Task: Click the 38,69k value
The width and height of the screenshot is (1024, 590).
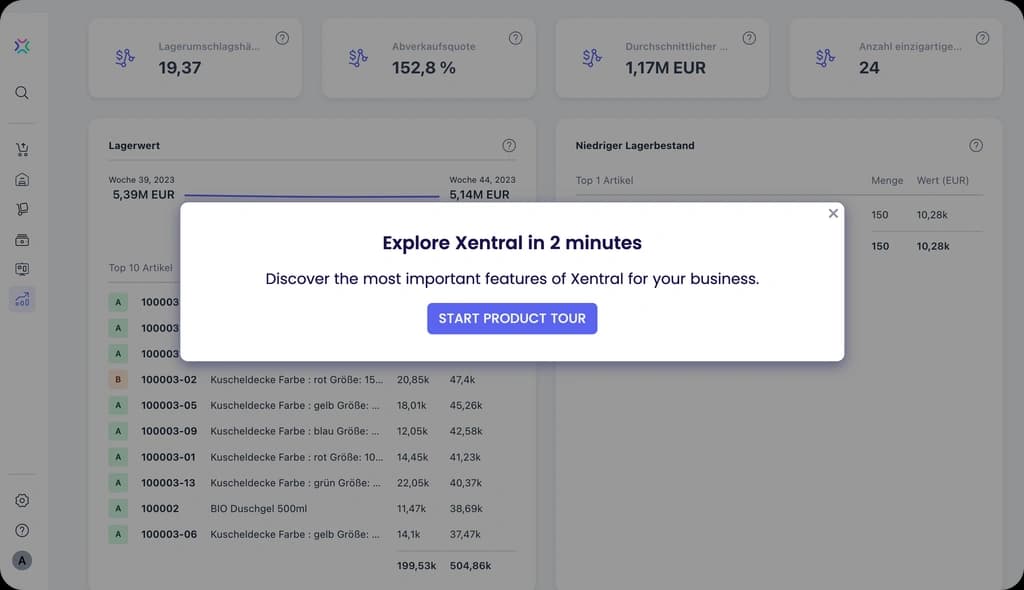Action: pos(466,508)
